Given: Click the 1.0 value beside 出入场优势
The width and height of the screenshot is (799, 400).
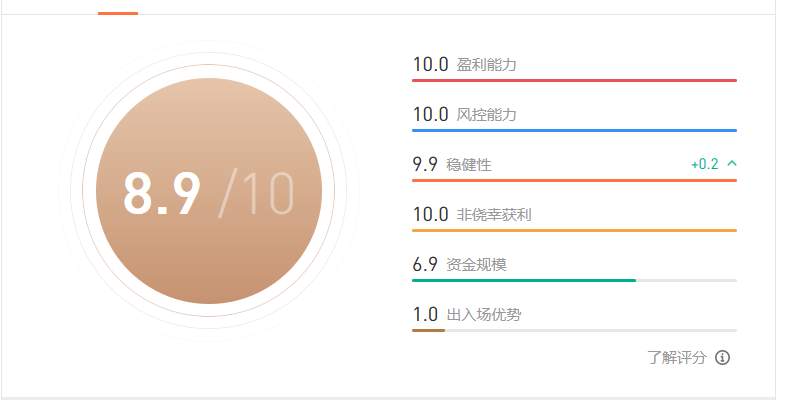Looking at the screenshot, I should 425,314.
